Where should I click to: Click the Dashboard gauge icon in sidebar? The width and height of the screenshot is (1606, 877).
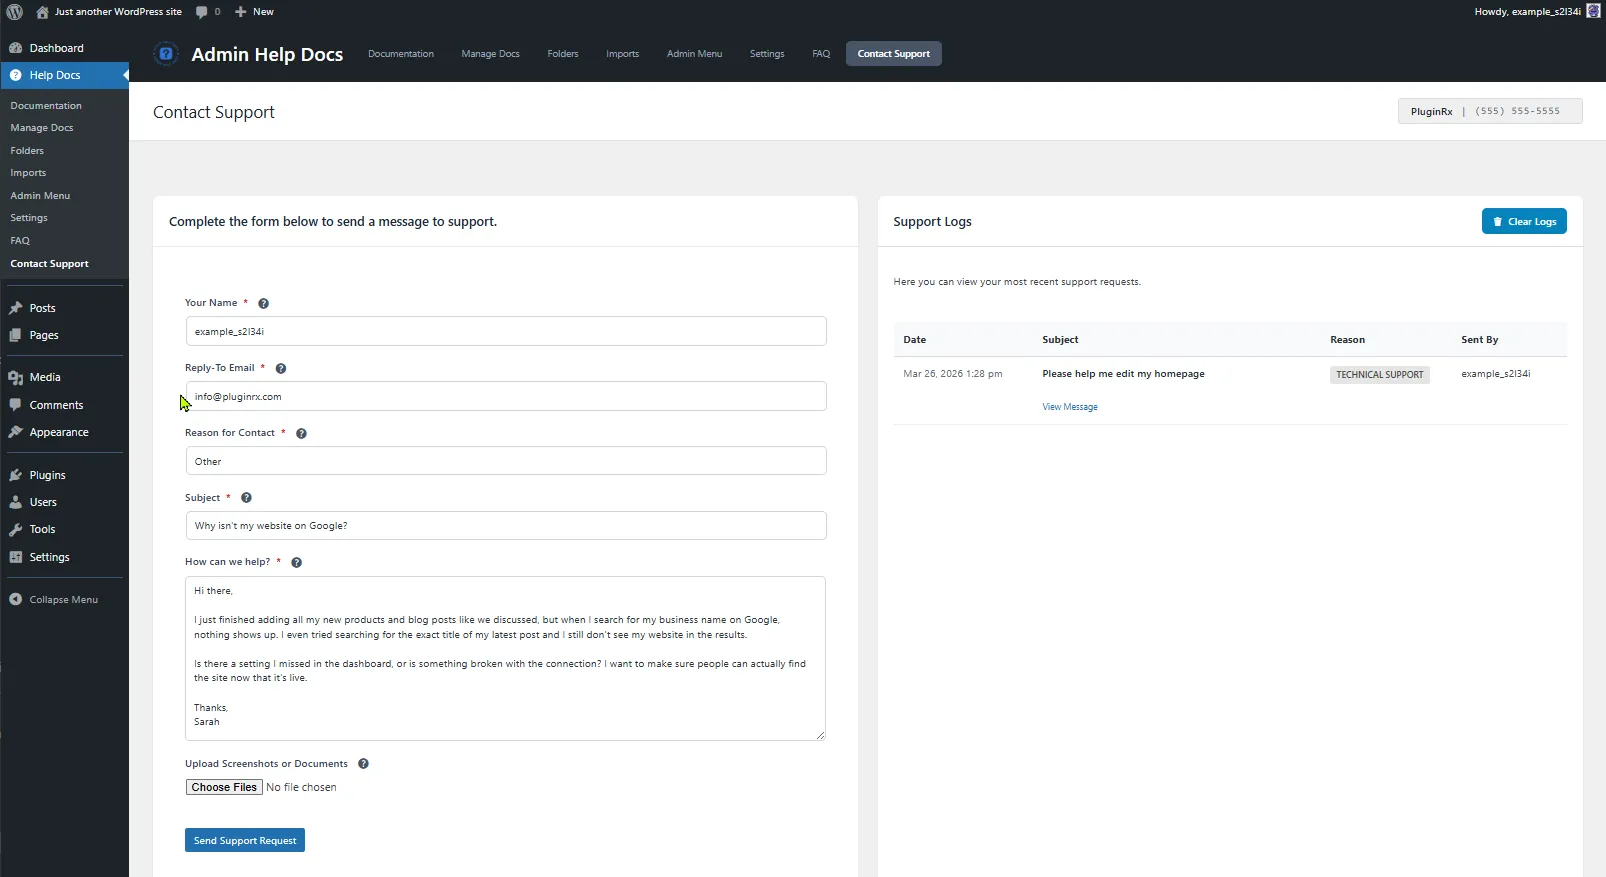point(16,48)
